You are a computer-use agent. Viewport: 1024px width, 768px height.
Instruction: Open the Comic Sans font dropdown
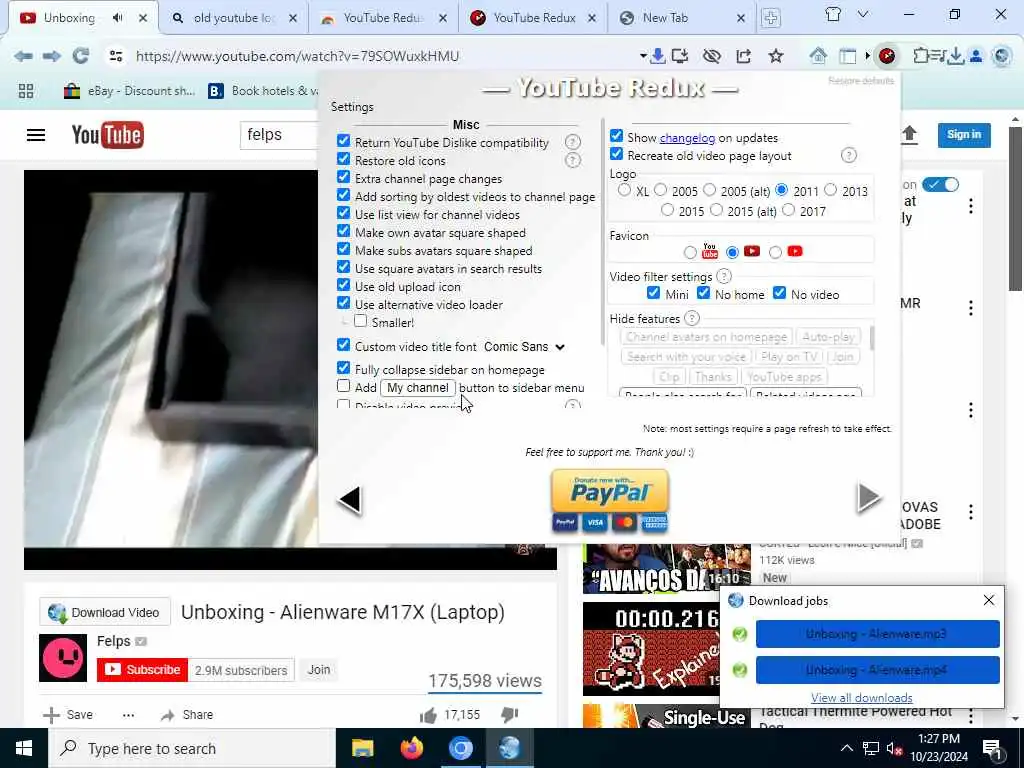[x=524, y=347]
